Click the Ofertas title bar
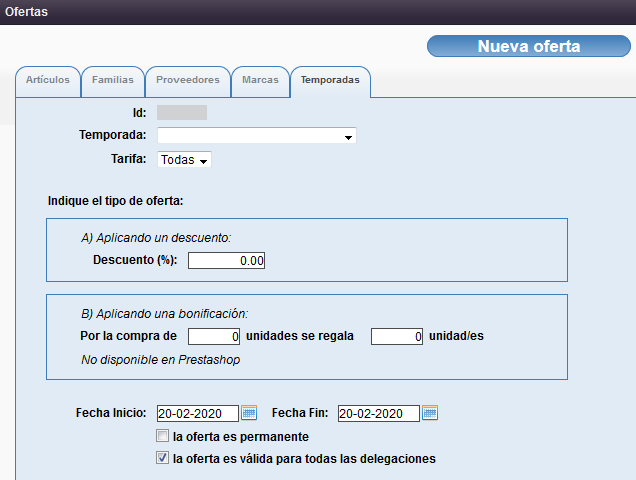 click(x=318, y=12)
